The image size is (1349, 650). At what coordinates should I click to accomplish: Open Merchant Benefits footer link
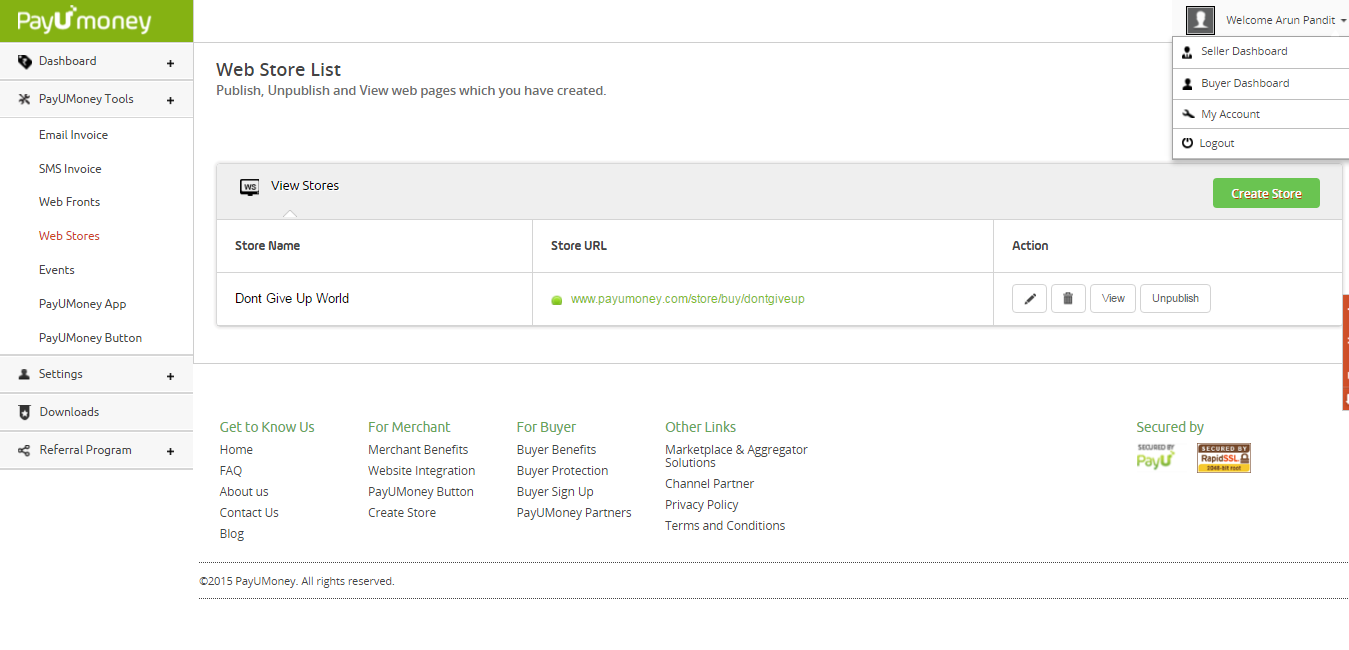tap(418, 450)
